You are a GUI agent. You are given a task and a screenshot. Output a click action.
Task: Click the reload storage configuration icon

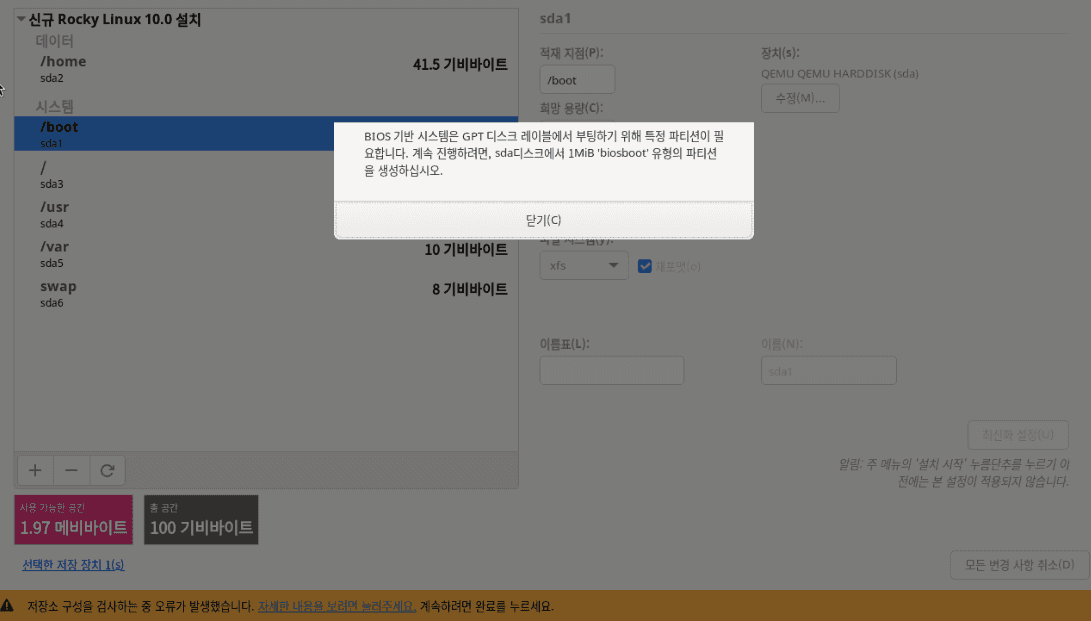[107, 470]
